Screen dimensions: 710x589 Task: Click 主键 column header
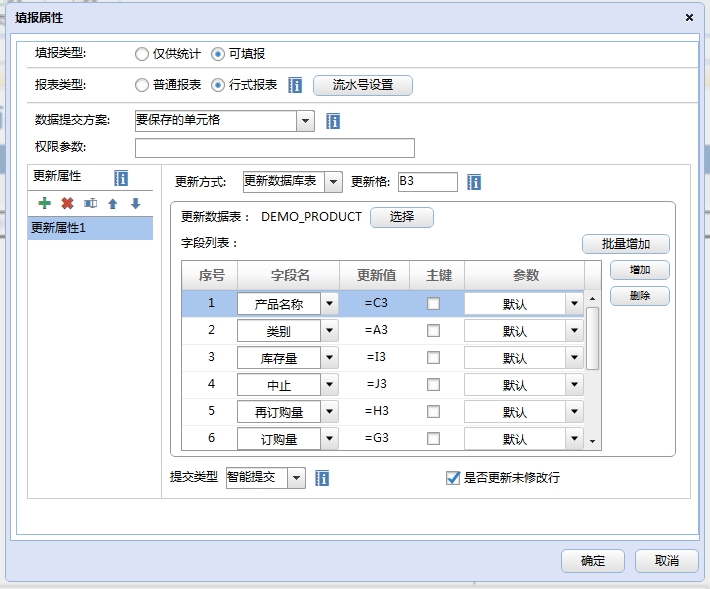[x=437, y=275]
